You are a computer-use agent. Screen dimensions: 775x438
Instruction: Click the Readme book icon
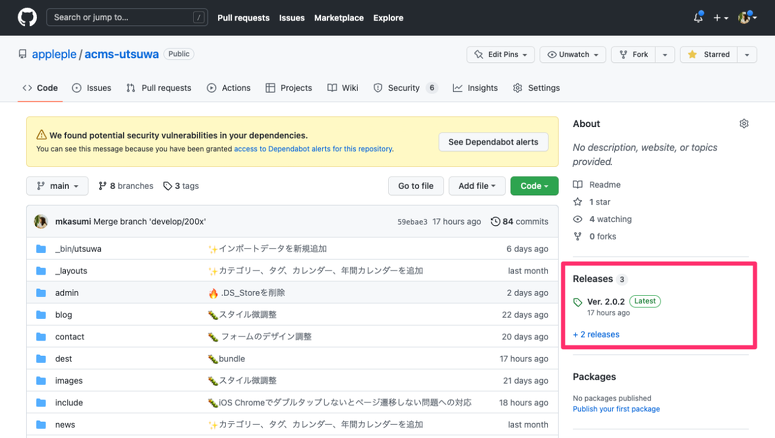coord(577,184)
